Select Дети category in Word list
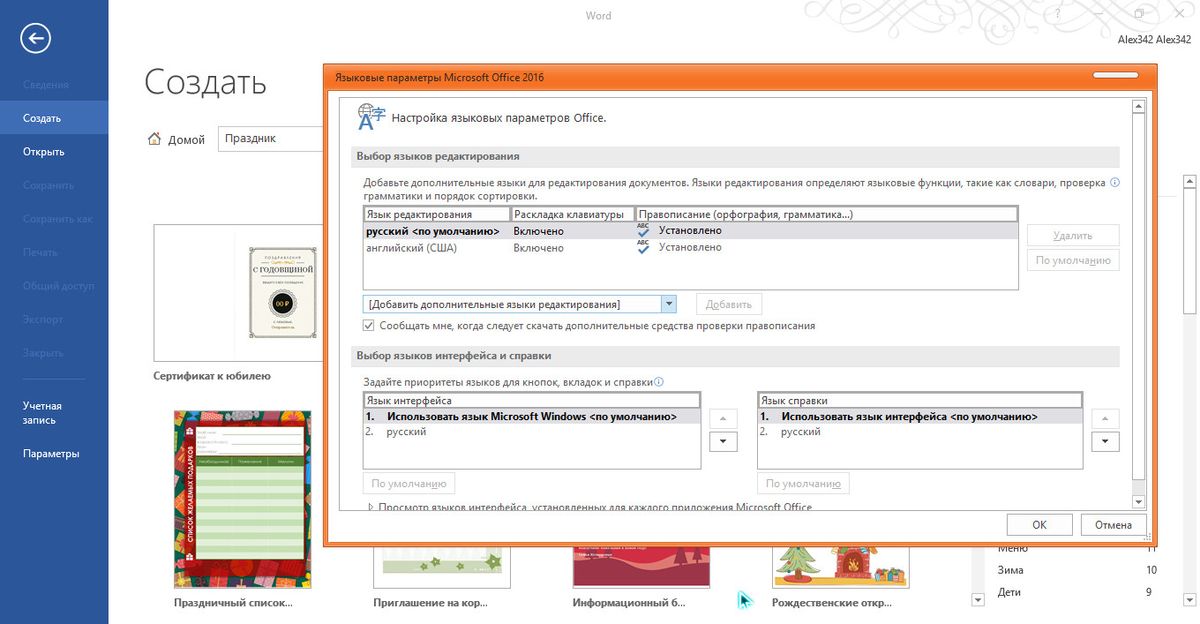This screenshot has width=1200, height=624. click(x=1010, y=592)
